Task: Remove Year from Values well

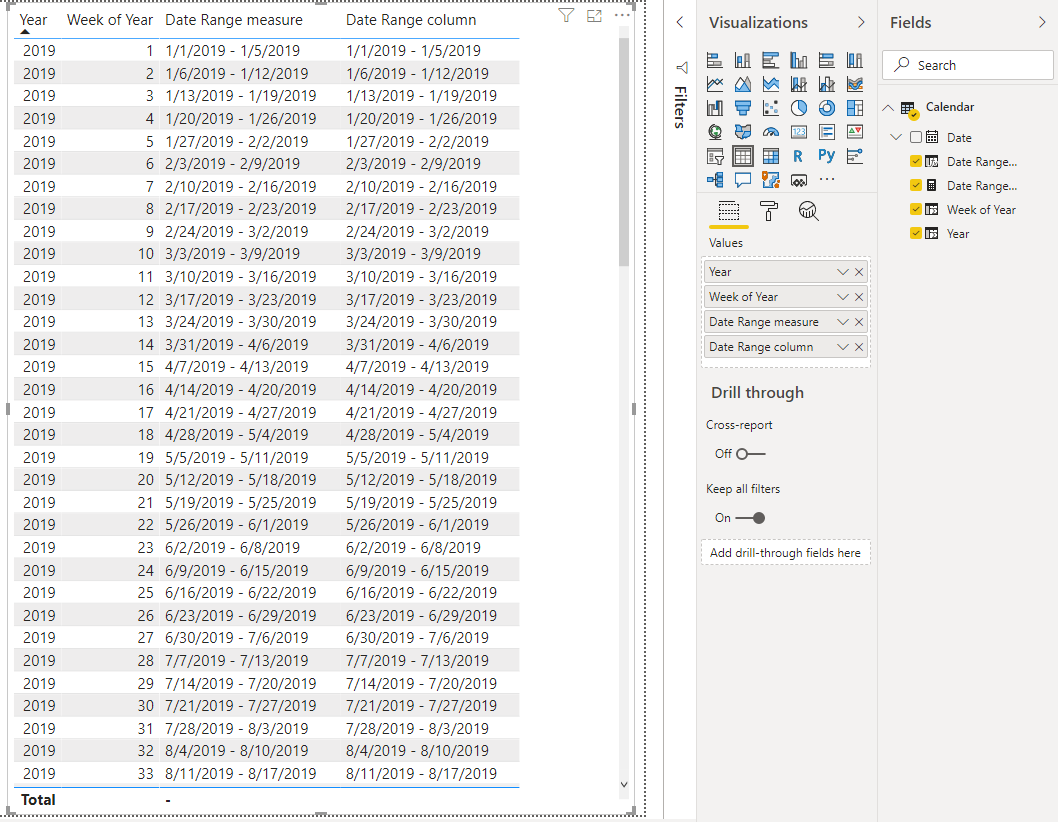Action: click(859, 272)
